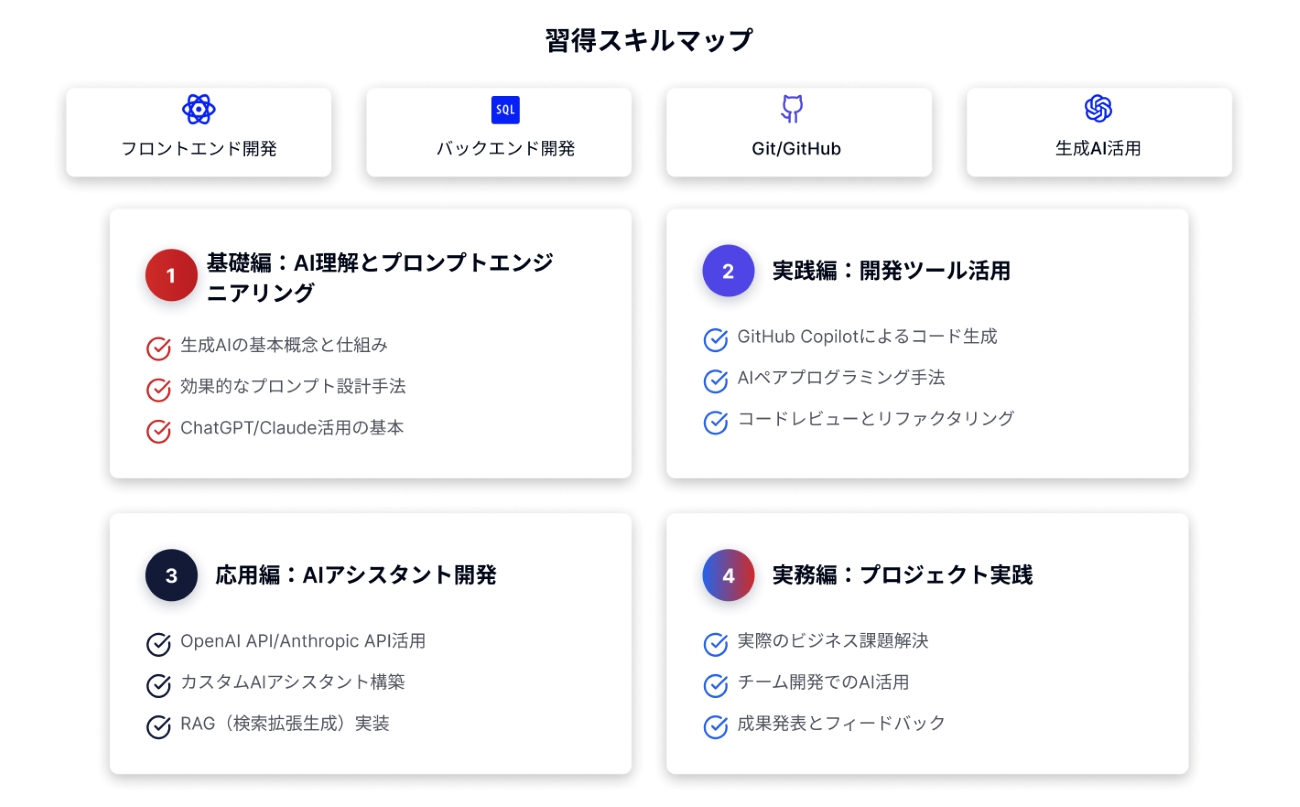Click the blue SQL icon
This screenshot has height=807, width=1300.
coord(506,110)
